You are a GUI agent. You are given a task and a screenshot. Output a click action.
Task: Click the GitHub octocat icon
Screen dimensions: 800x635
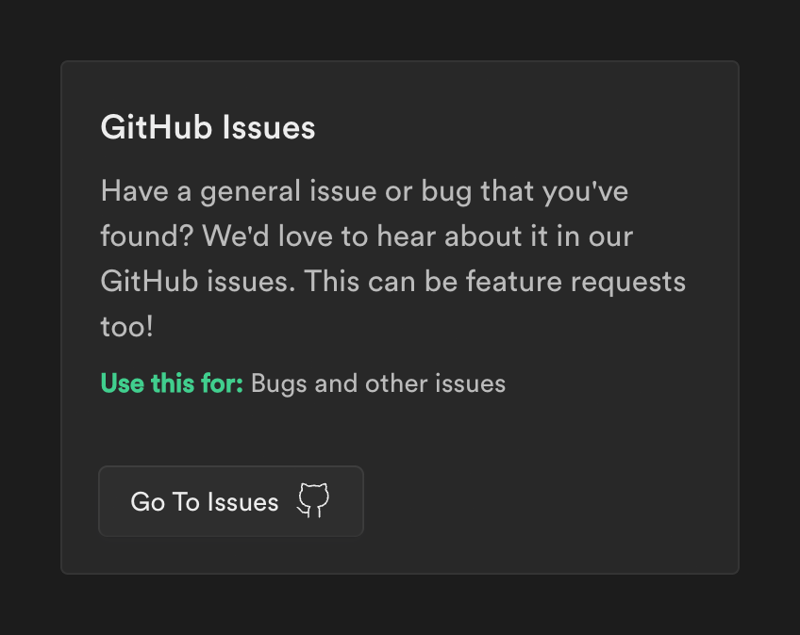click(x=313, y=501)
